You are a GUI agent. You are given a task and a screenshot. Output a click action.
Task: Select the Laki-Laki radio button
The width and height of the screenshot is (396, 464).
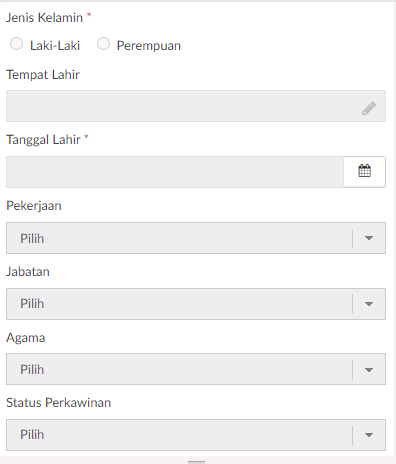[16, 44]
